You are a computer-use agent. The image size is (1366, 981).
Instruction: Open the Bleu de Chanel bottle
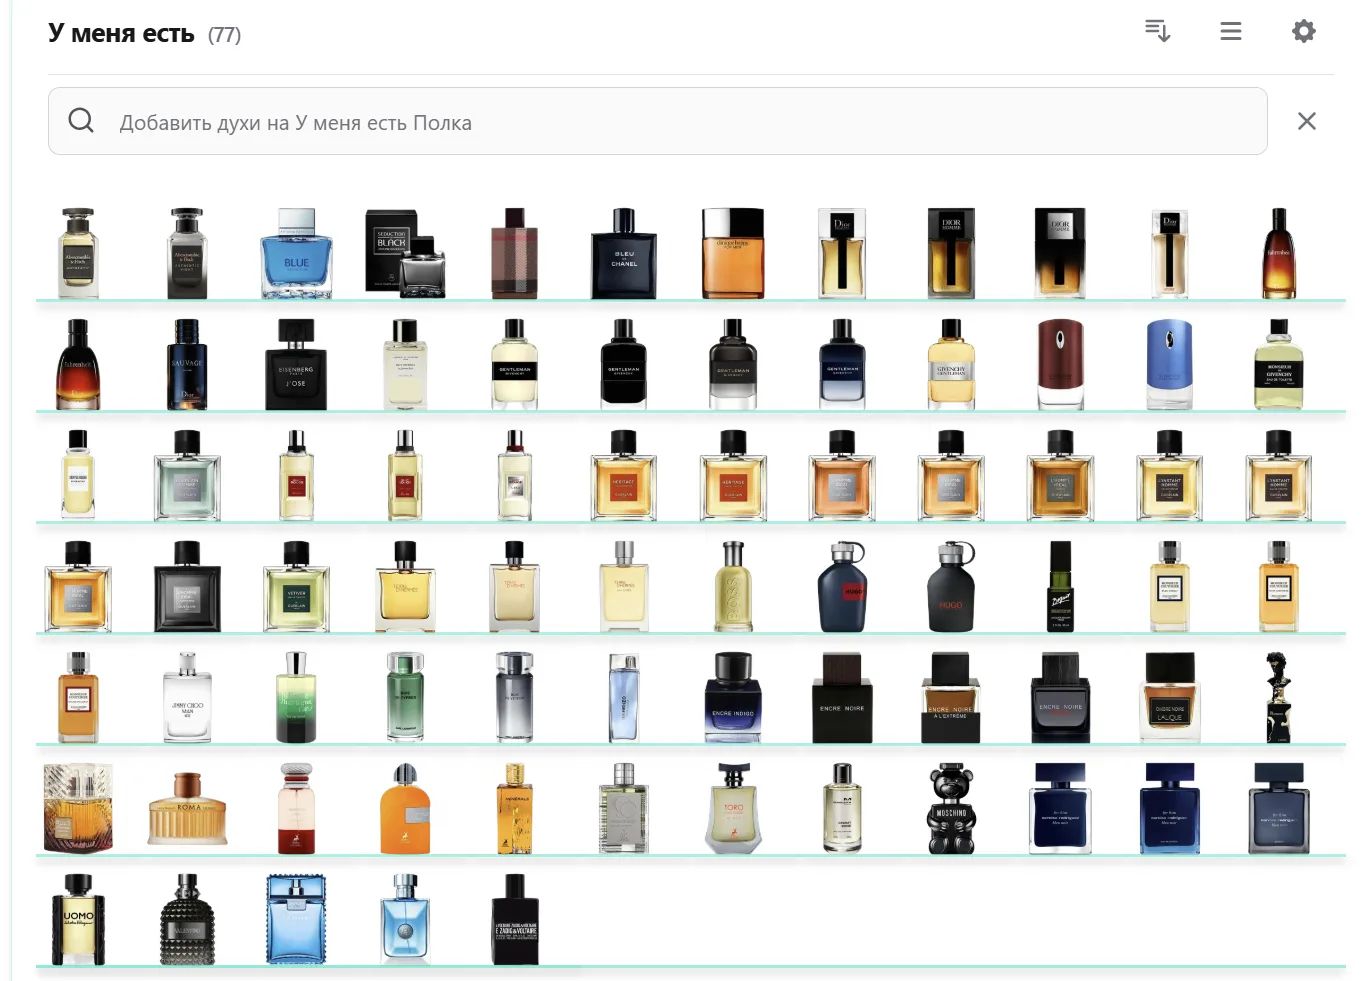(624, 253)
